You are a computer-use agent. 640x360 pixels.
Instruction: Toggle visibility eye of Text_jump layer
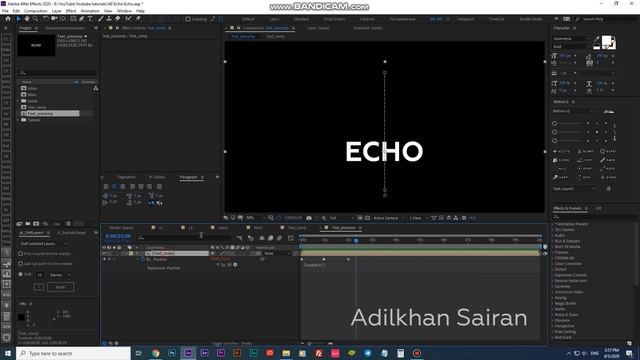coord(104,253)
